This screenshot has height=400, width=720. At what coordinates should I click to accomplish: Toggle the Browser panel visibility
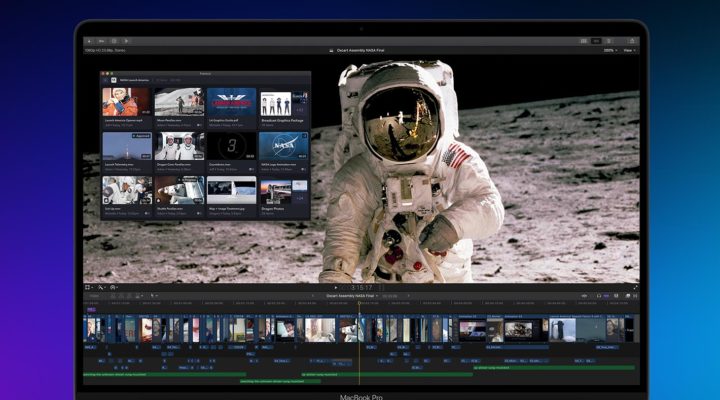tap(584, 41)
